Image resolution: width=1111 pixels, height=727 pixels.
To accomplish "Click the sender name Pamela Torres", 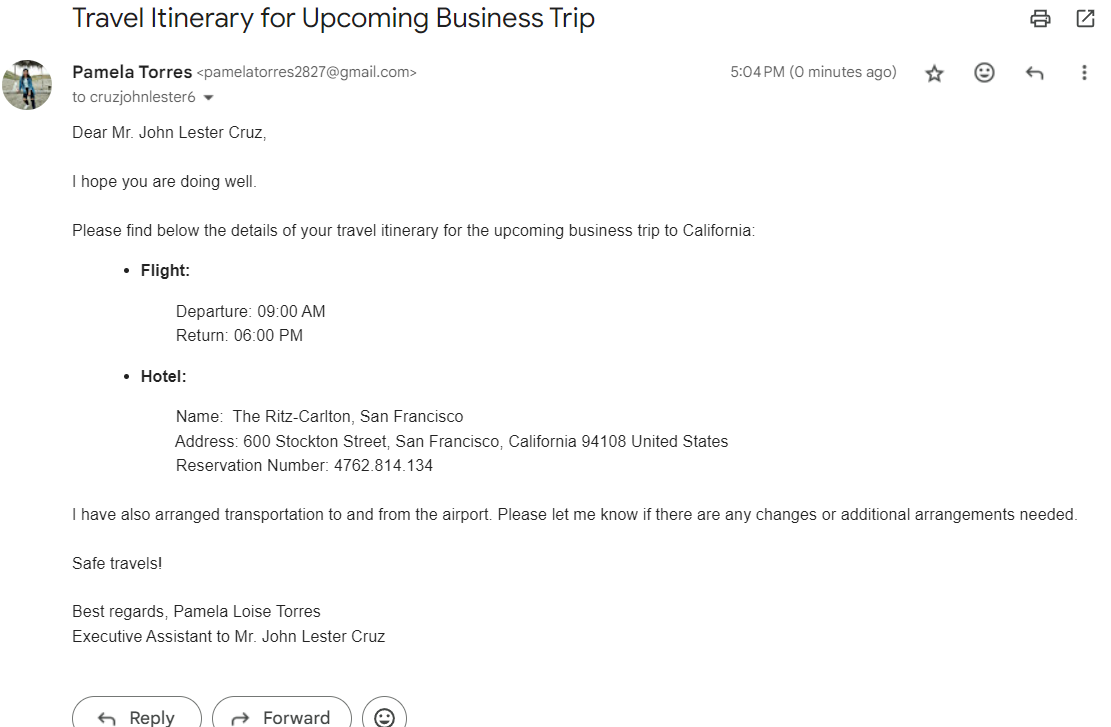I will click(x=132, y=72).
